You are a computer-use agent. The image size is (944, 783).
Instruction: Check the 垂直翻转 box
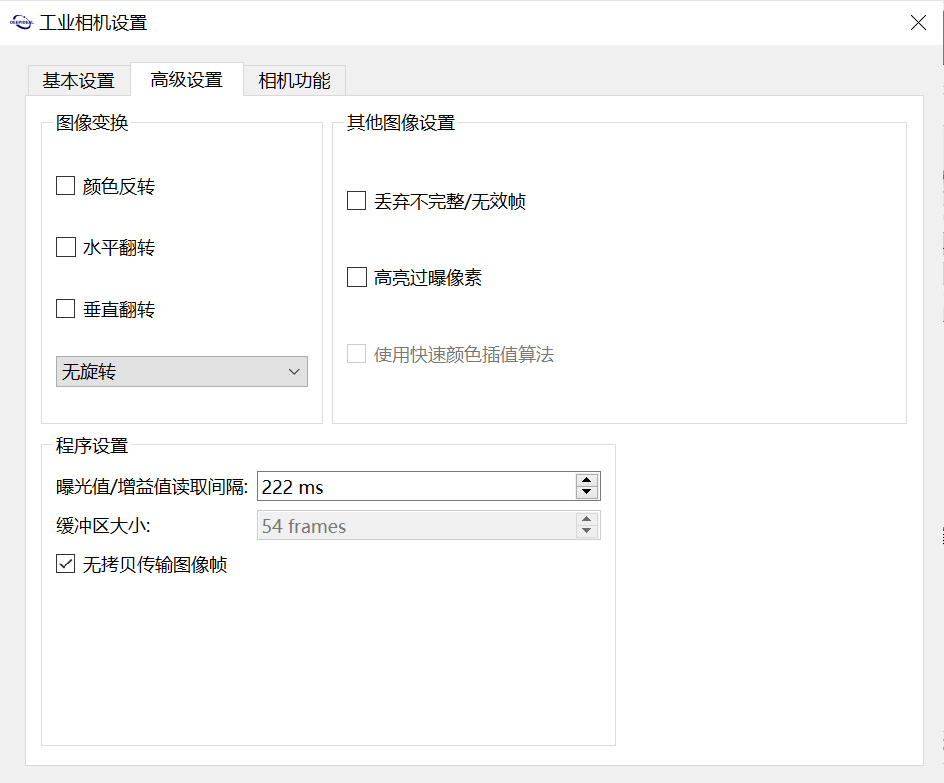(x=66, y=309)
